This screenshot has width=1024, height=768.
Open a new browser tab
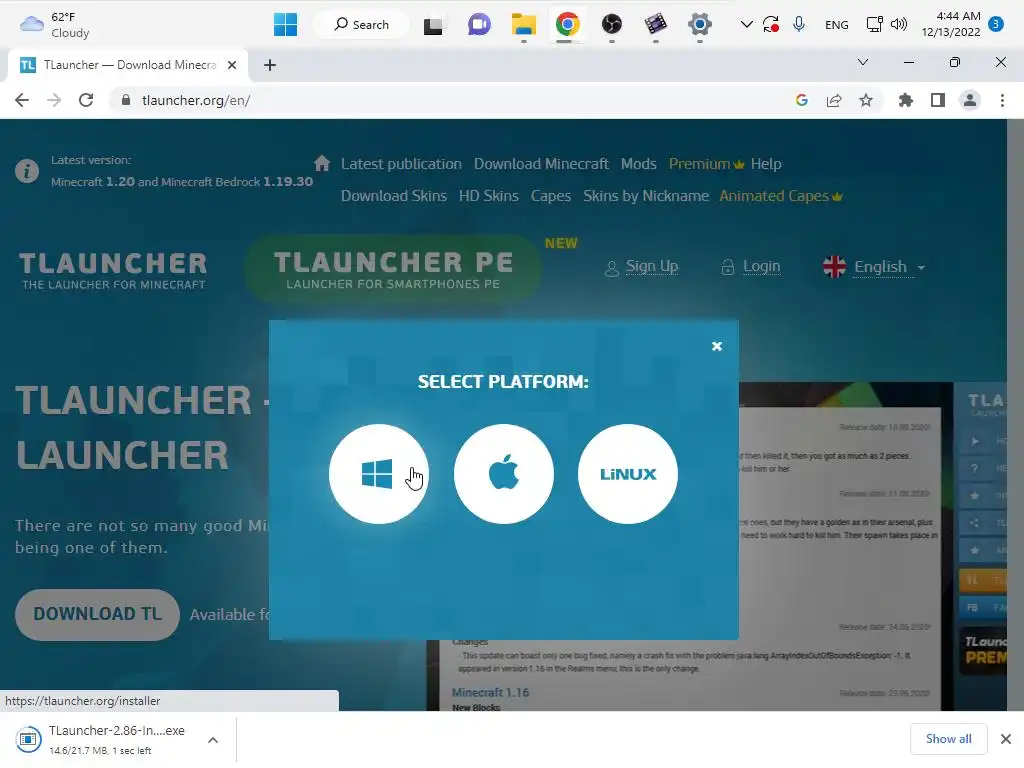pos(270,65)
